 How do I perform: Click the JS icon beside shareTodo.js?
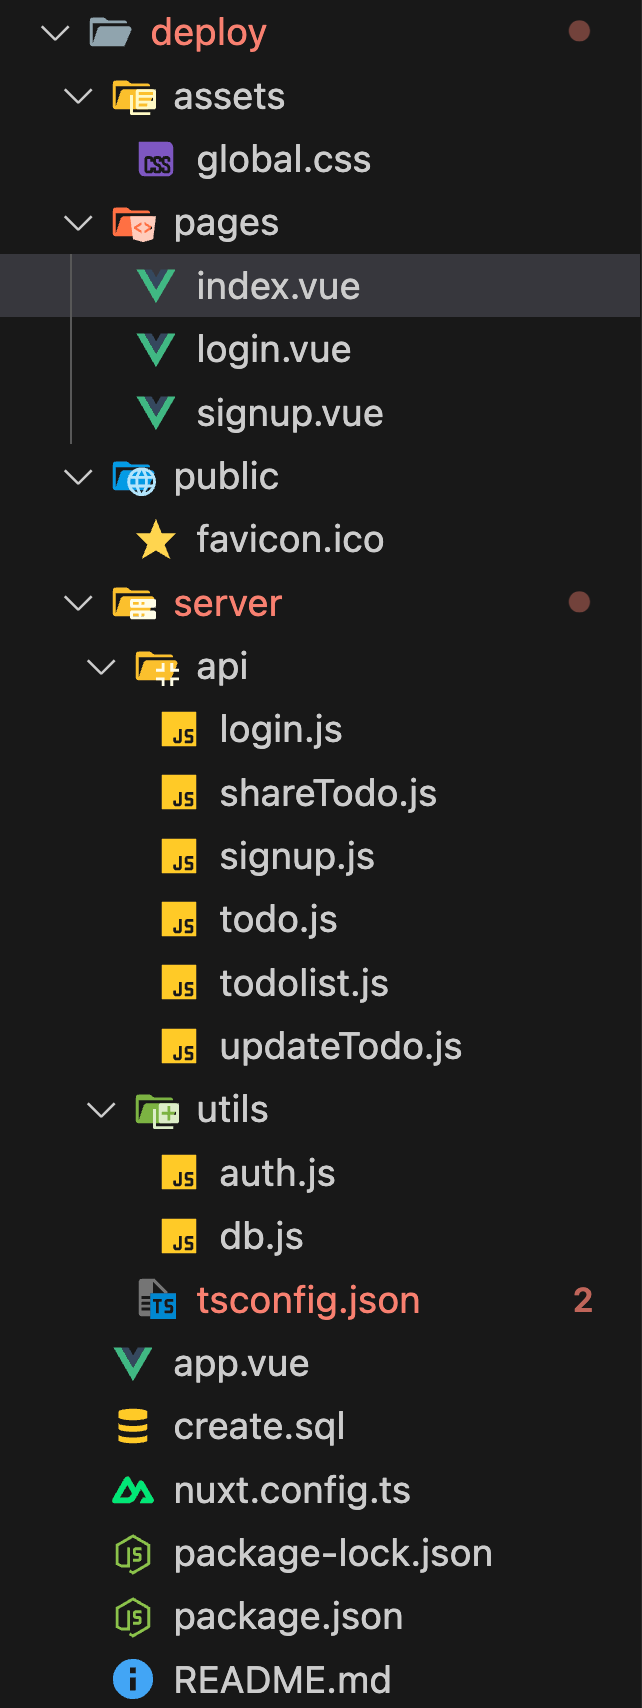(x=179, y=793)
